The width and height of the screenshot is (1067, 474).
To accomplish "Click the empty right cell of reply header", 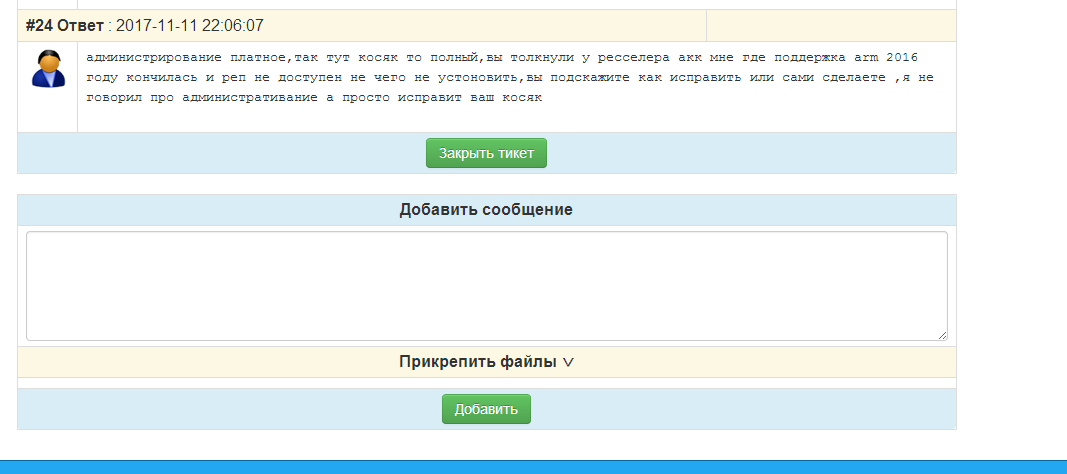I will coord(830,25).
